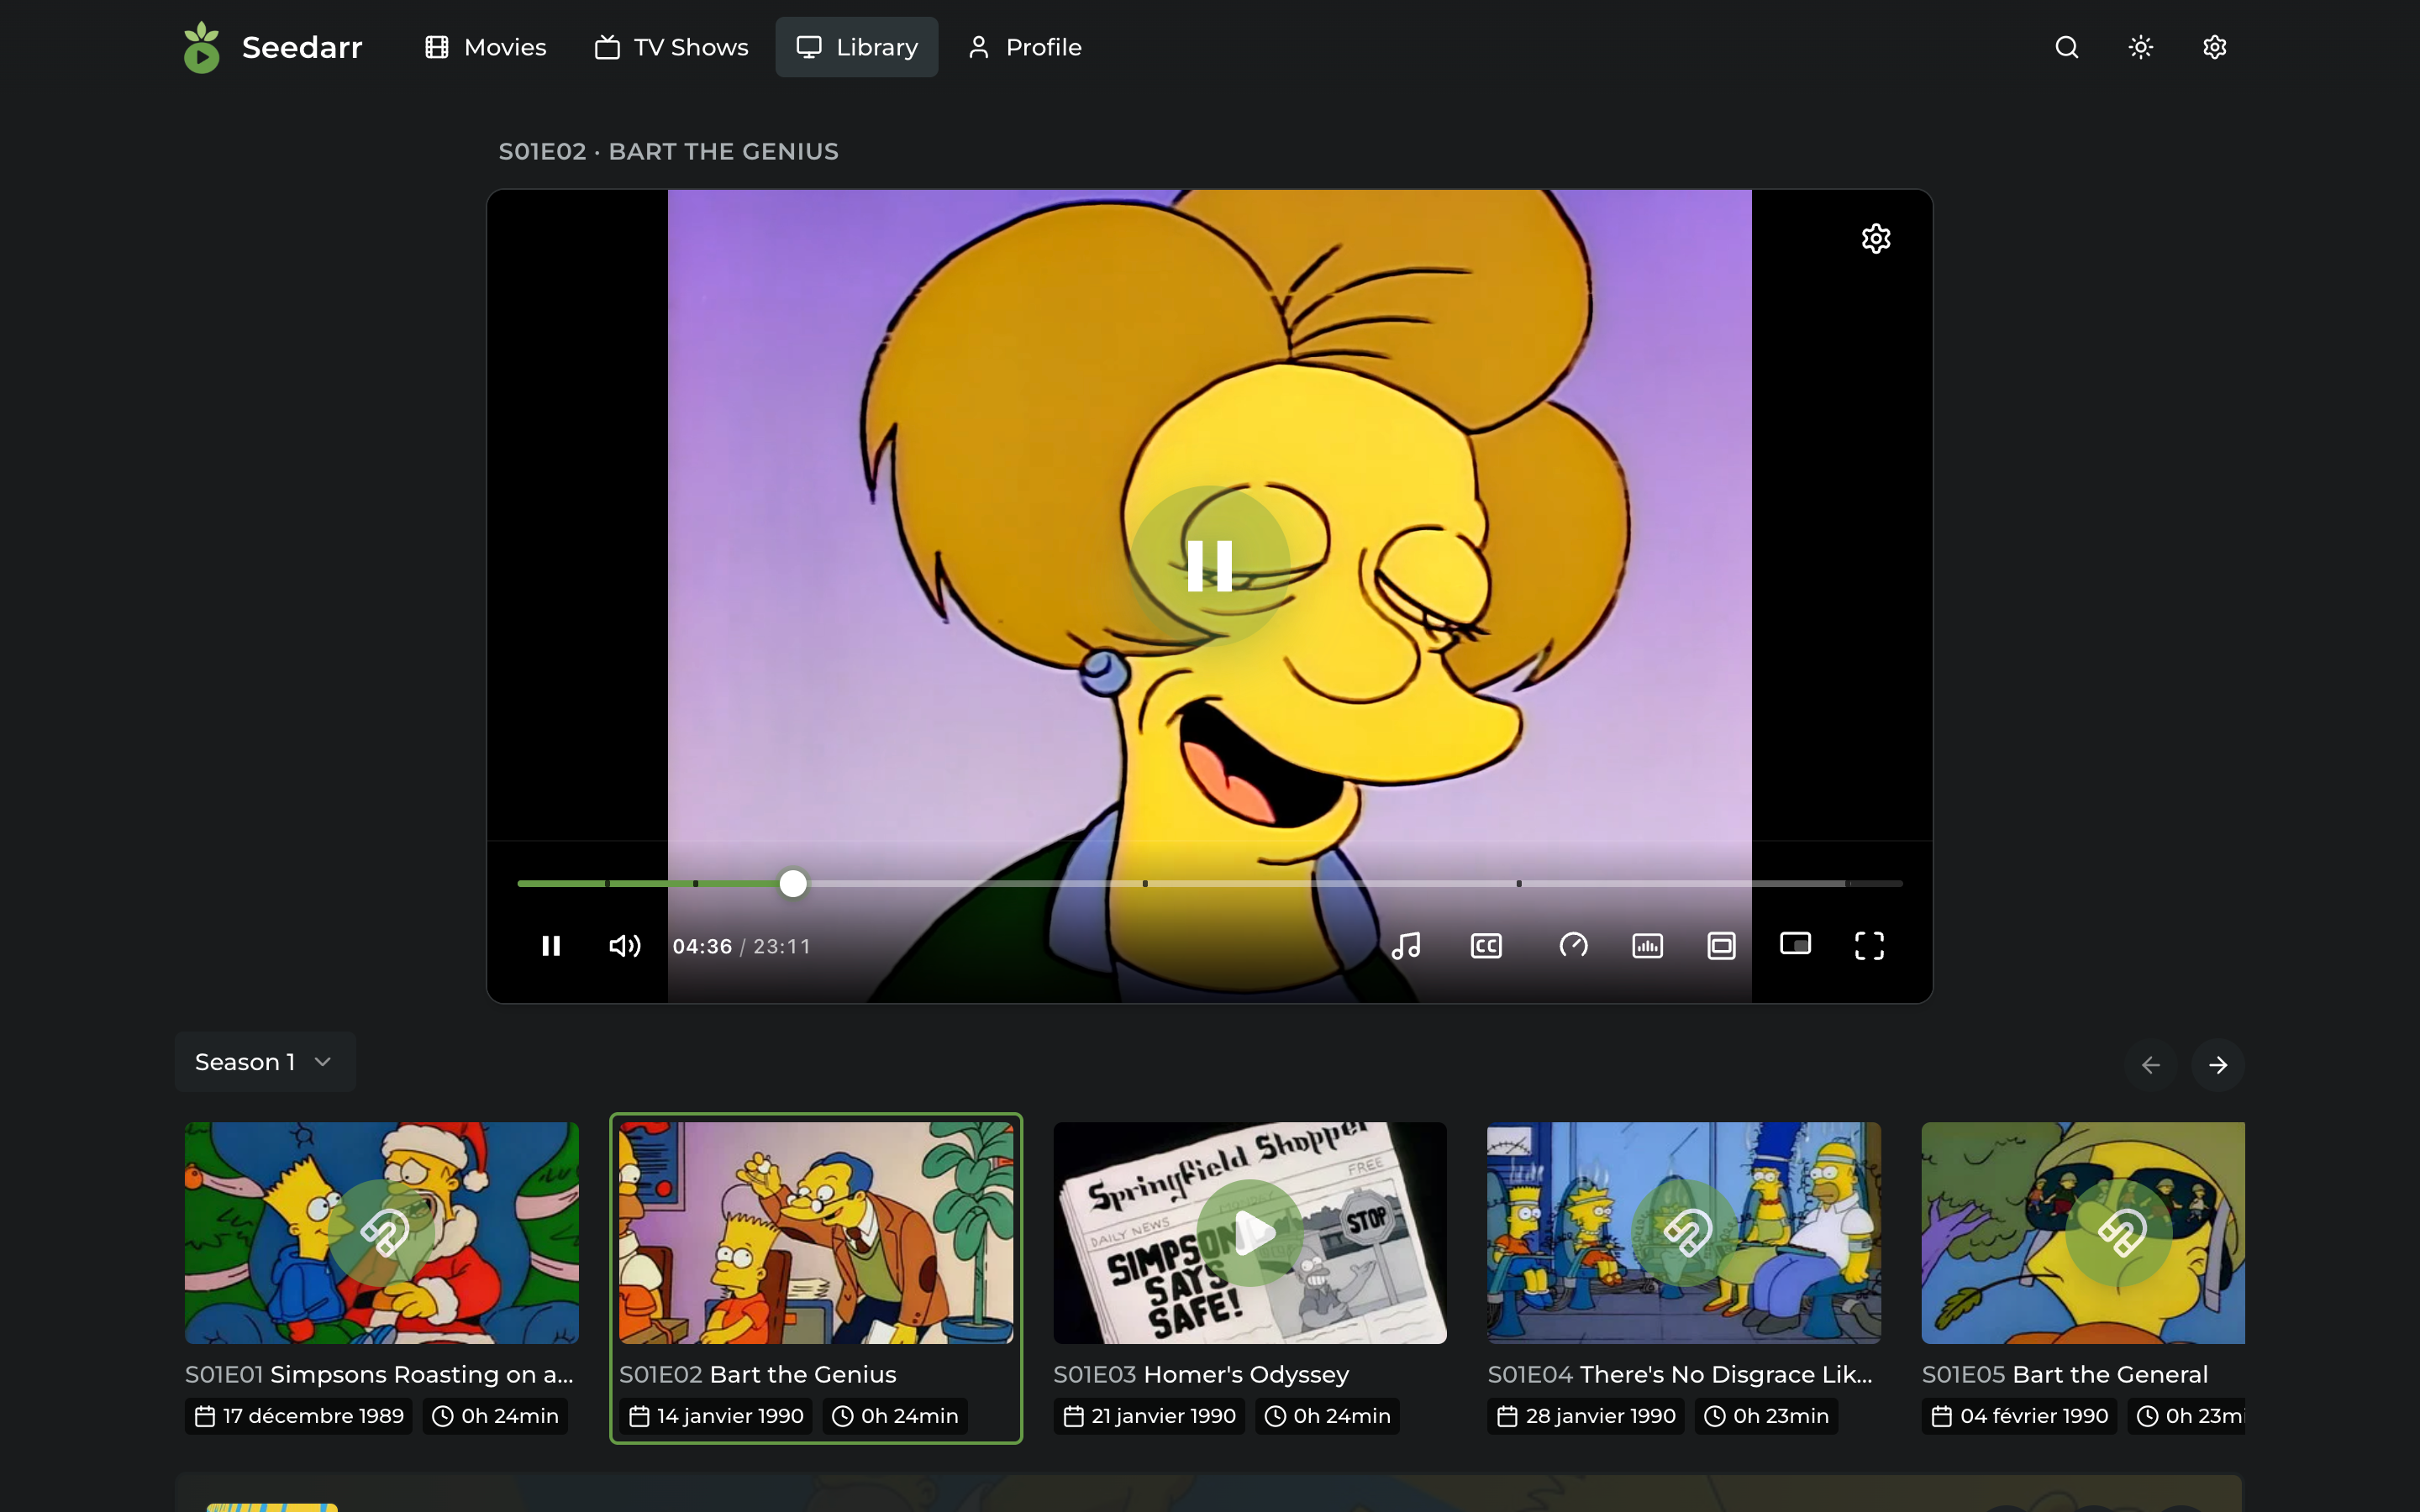Mute the player volume speaker icon
This screenshot has width=2420, height=1512.
coord(625,946)
